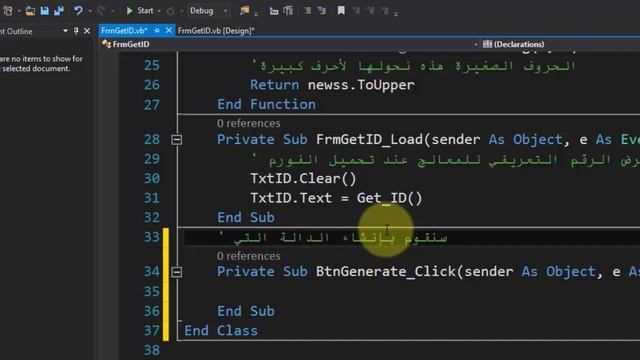Click 'End Function' on line 27
The image size is (640, 360).
click(267, 104)
